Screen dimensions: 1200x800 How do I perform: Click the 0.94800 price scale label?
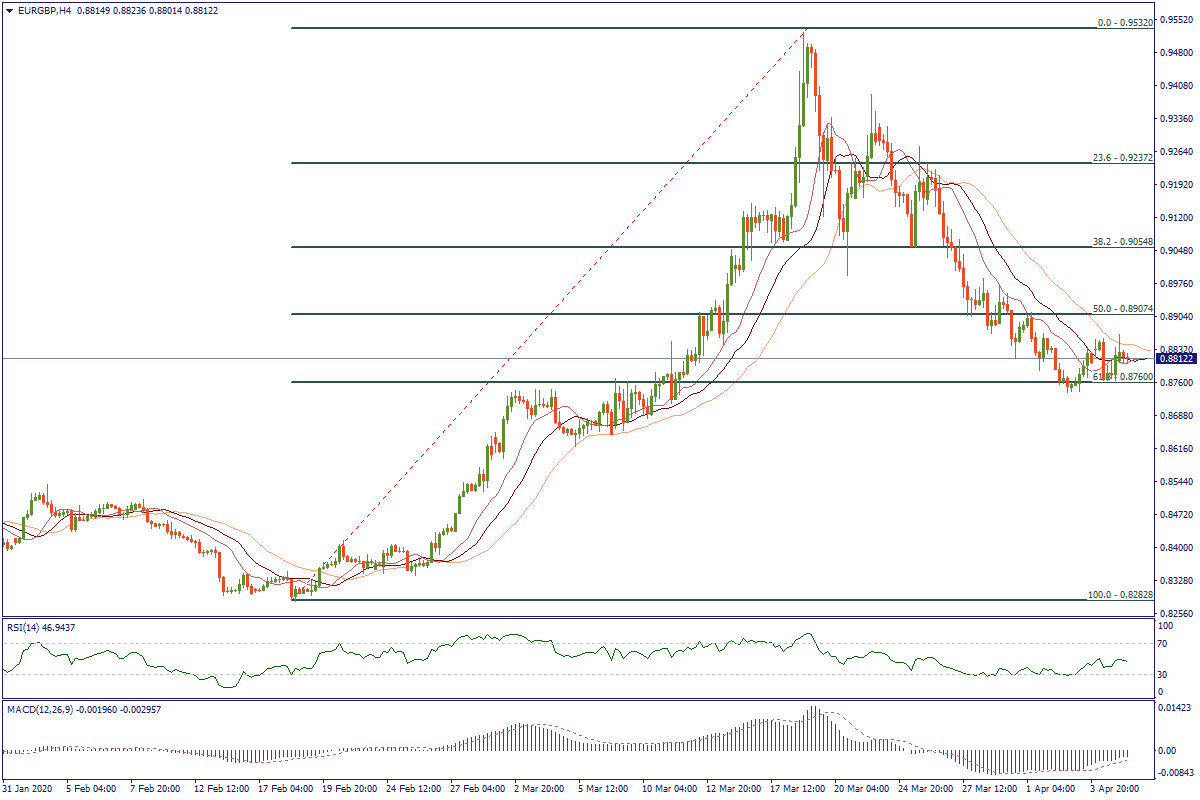[1172, 54]
